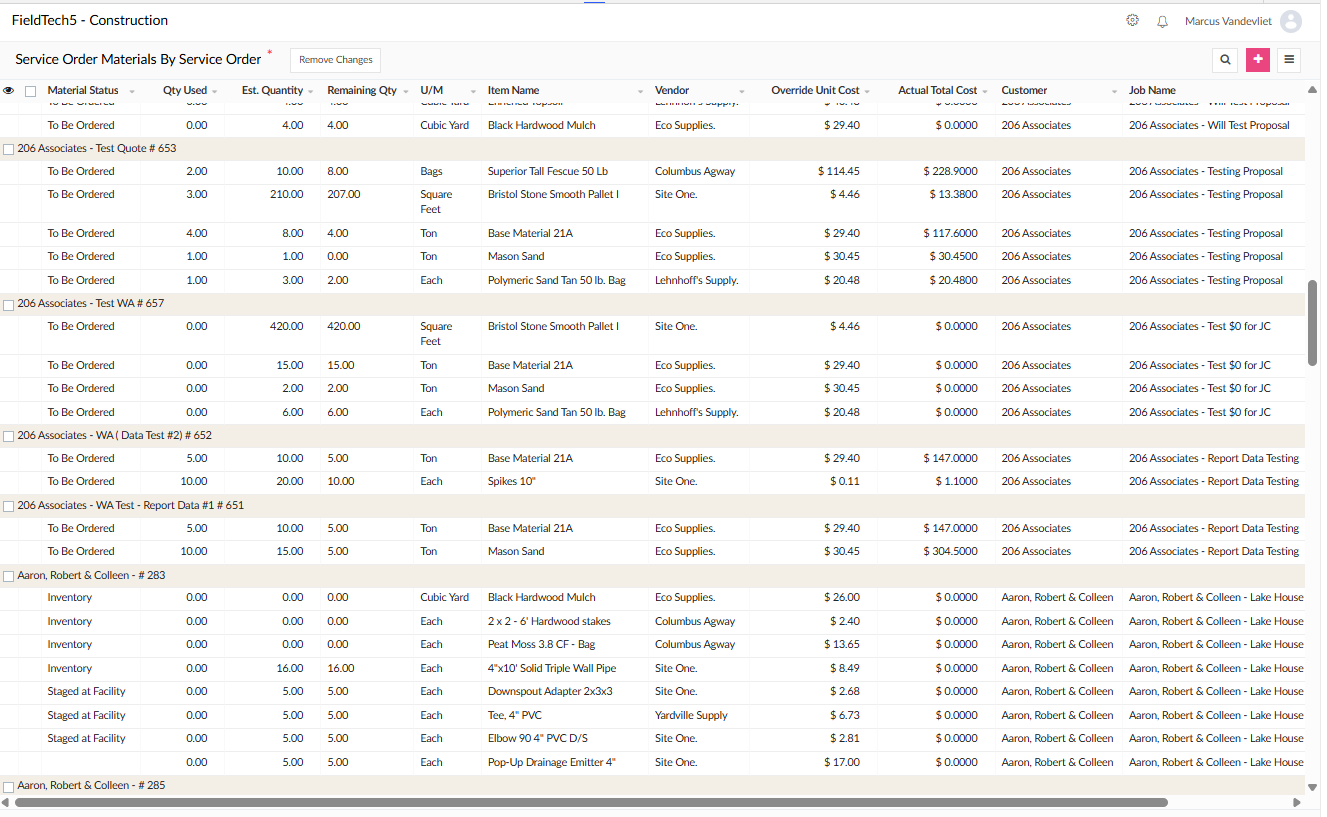The image size is (1327, 817).
Task: Click vertical scrollbar down arrow
Action: (1313, 787)
